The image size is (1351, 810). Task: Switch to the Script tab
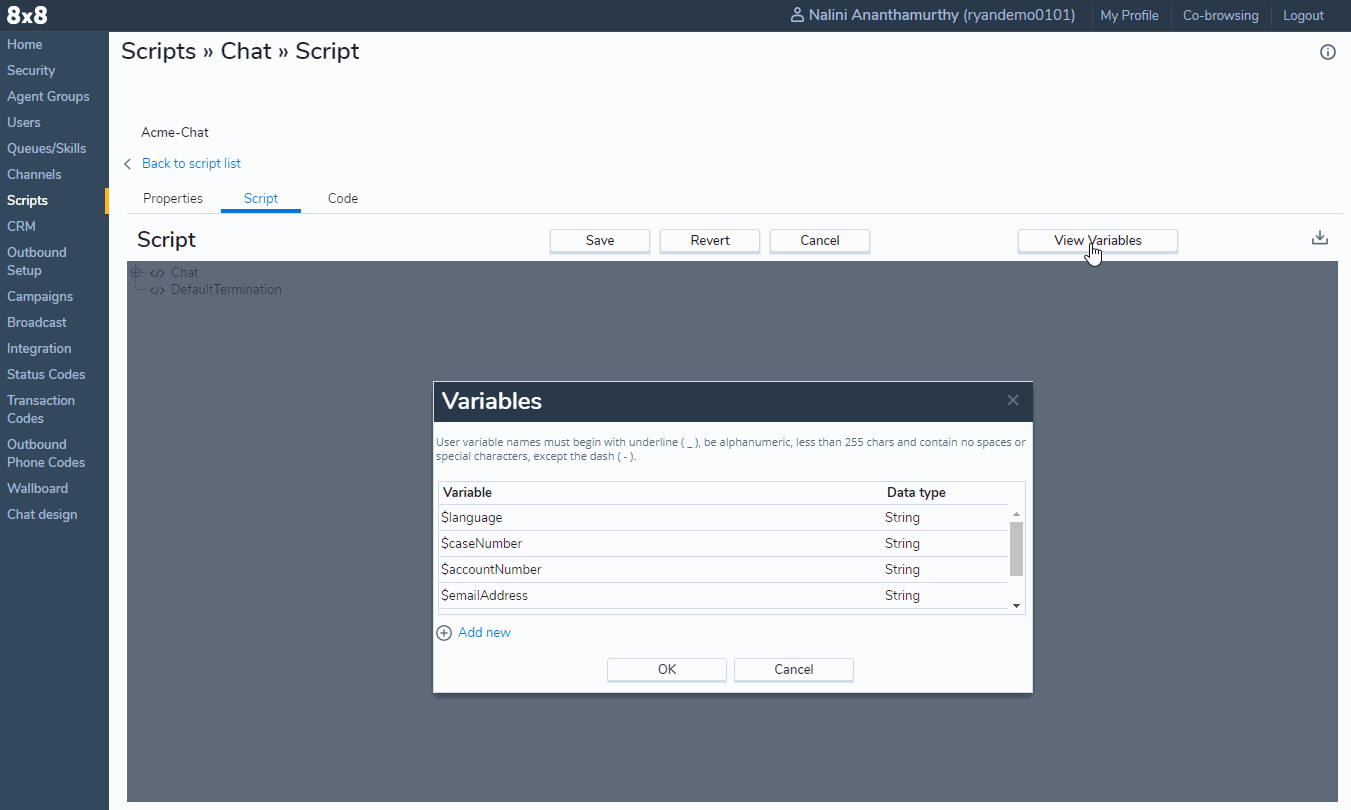pyautogui.click(x=261, y=198)
